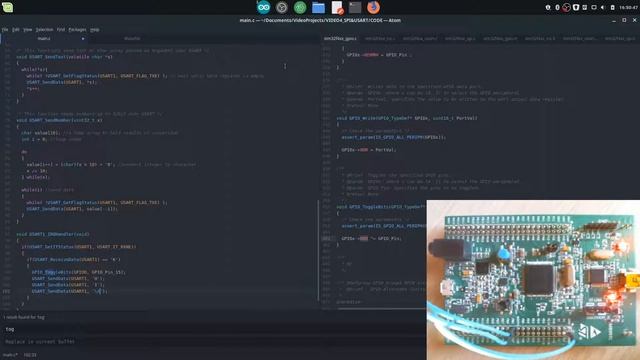The width and height of the screenshot is (640, 360).
Task: Click vertical scrollbar of left editor pane
Action: click(x=318, y=251)
